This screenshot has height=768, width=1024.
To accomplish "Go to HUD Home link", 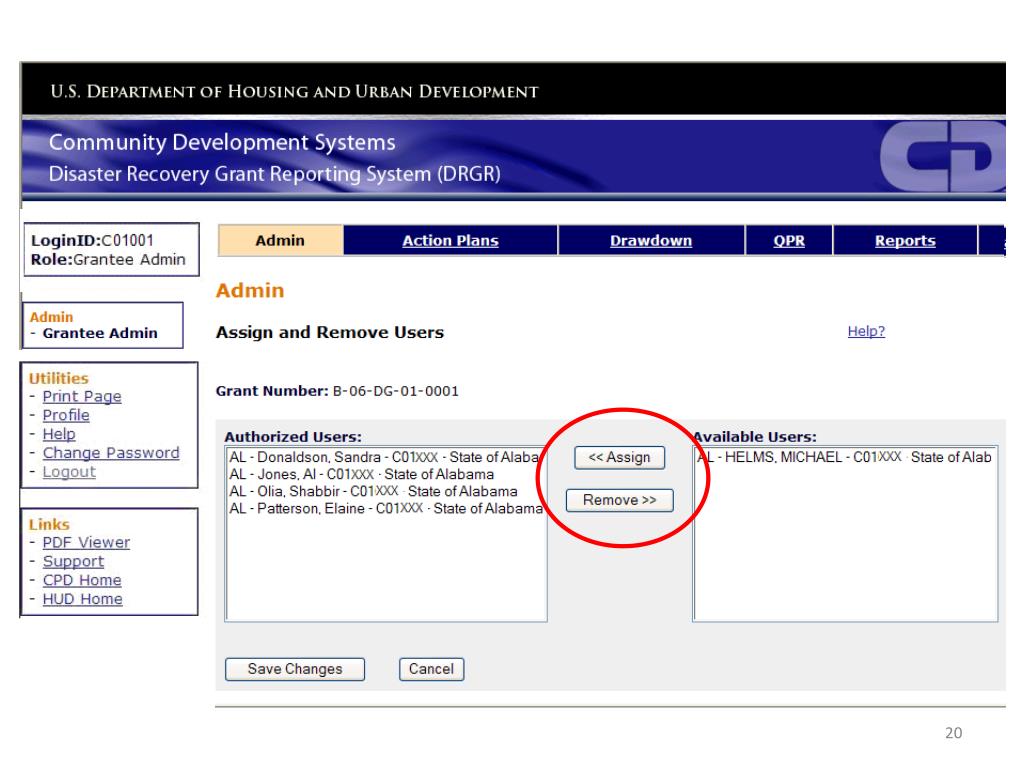I will pyautogui.click(x=82, y=599).
